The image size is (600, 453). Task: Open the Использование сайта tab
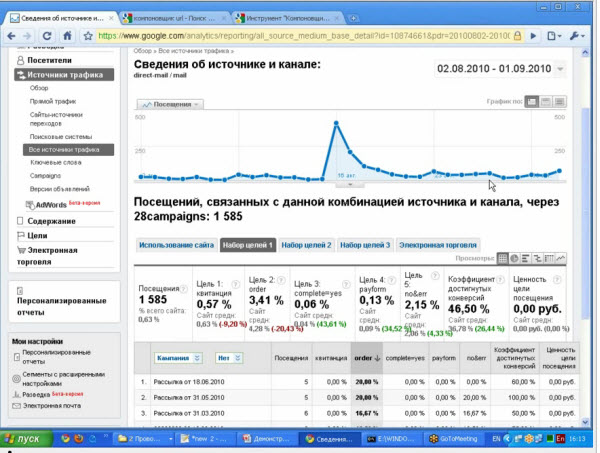click(175, 244)
